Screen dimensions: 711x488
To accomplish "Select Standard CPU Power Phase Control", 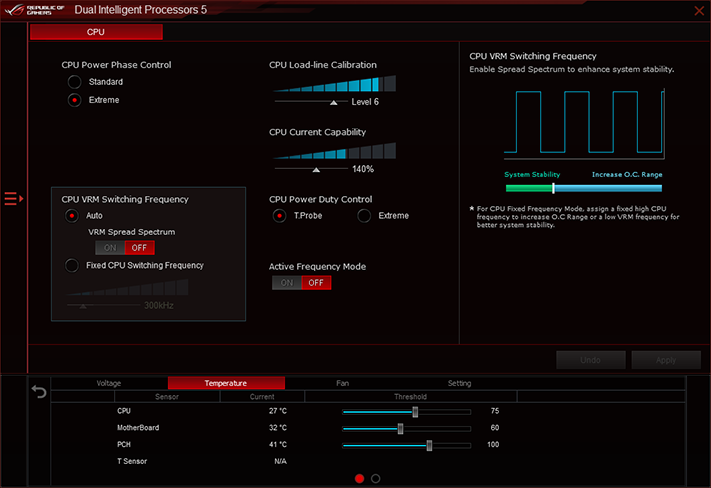I will [x=74, y=82].
